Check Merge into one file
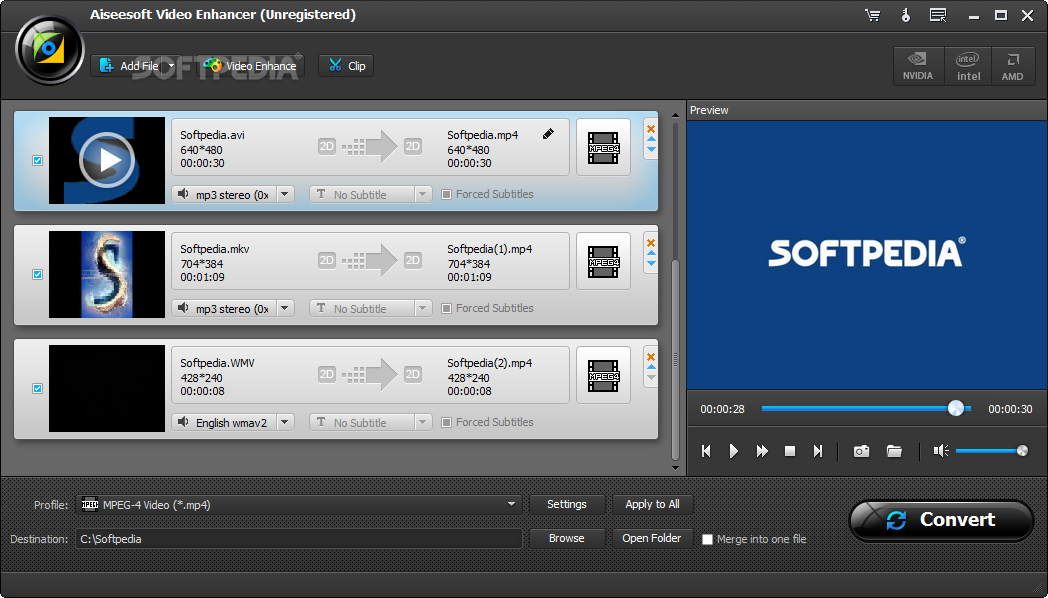 click(x=707, y=539)
